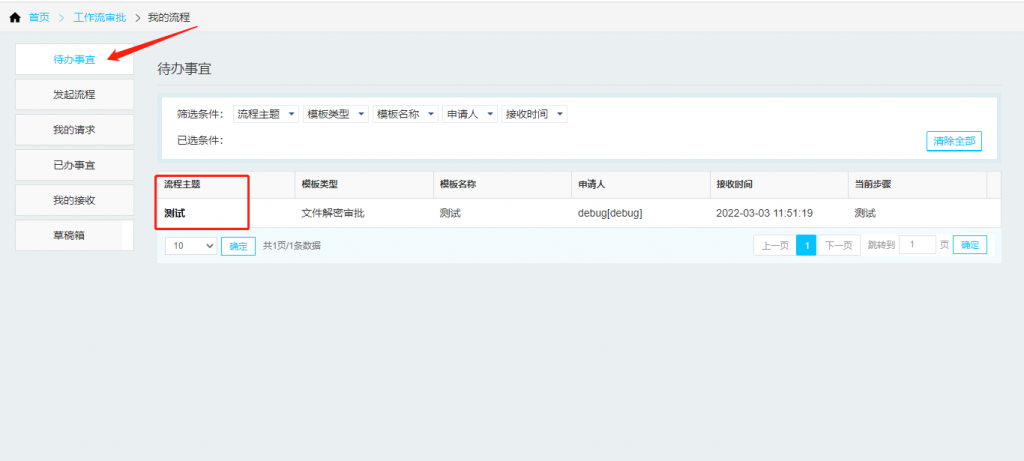Open 我的接收 sidebar item
Screen dimensions: 1024x461
pos(74,200)
